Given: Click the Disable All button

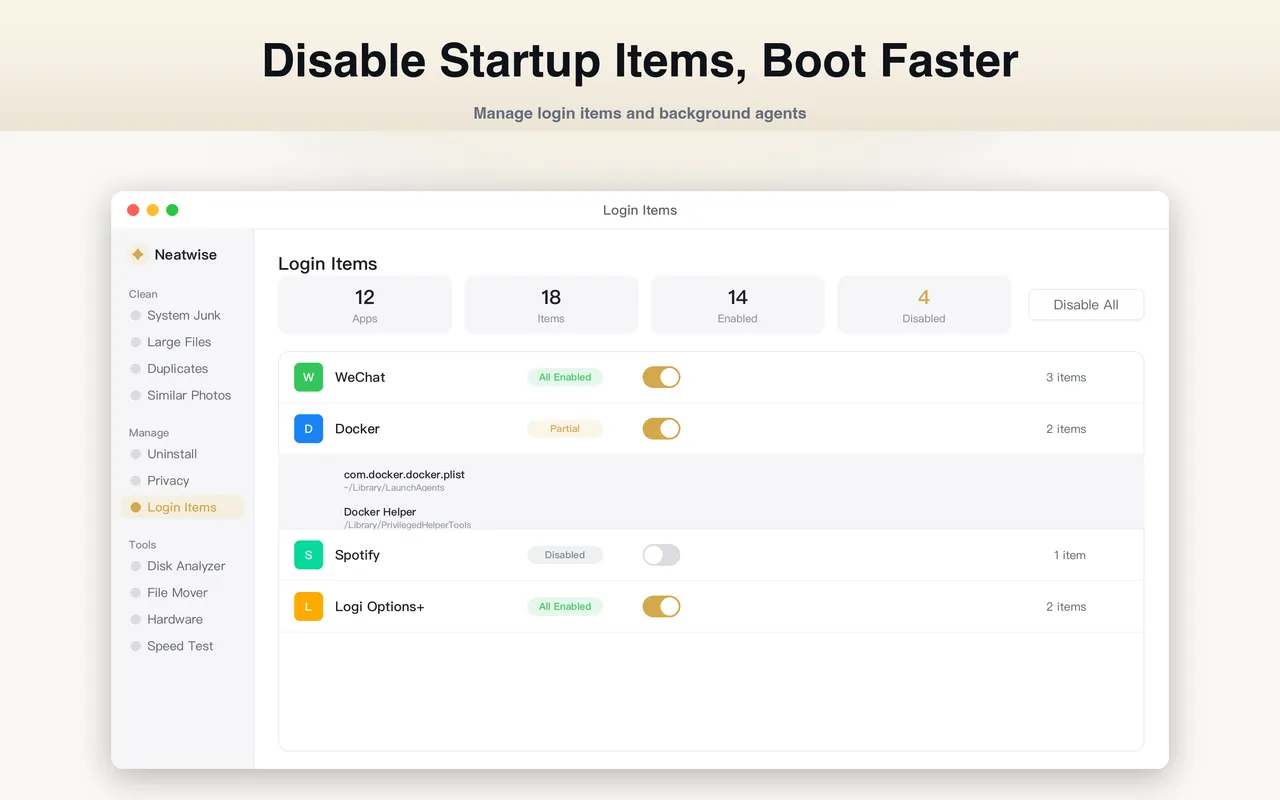Looking at the screenshot, I should coord(1086,305).
